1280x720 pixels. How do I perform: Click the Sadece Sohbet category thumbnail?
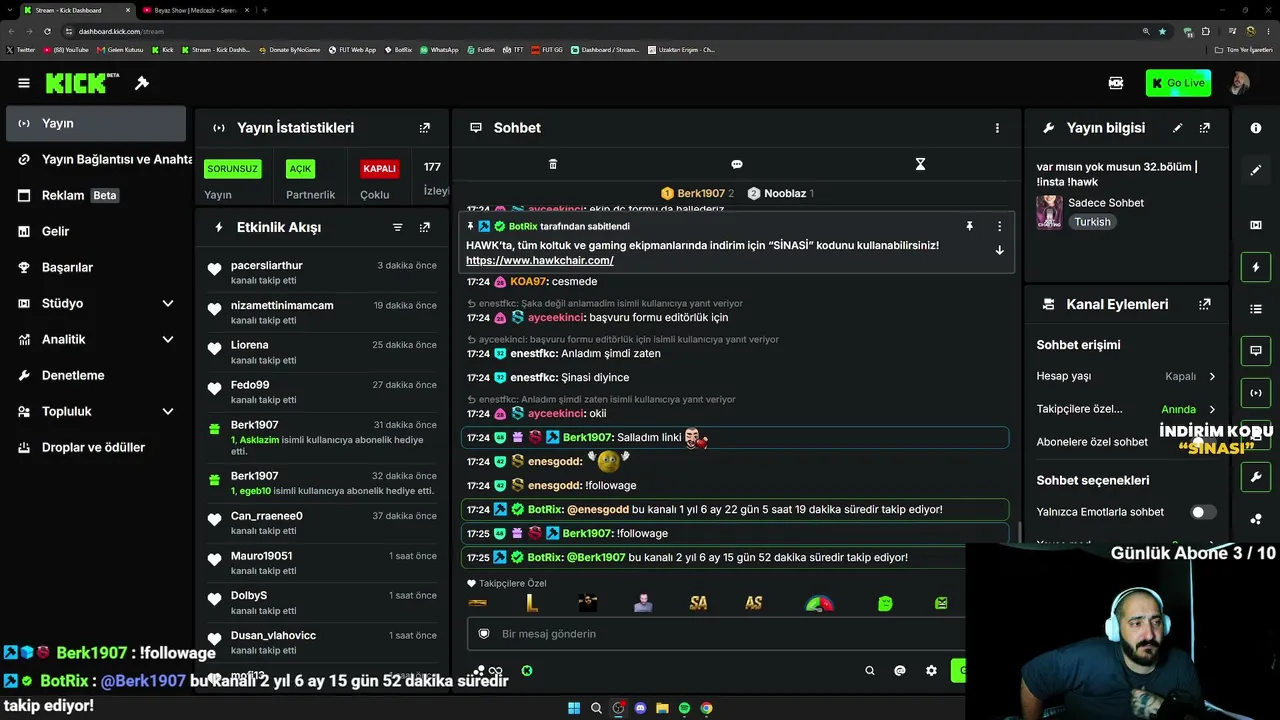[1049, 211]
